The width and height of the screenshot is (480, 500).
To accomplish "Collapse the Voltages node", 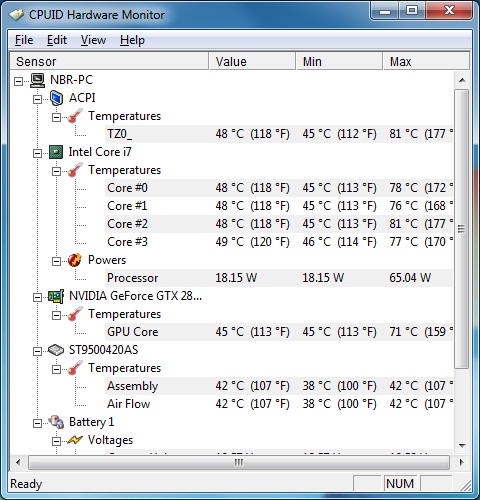I will coord(57,442).
